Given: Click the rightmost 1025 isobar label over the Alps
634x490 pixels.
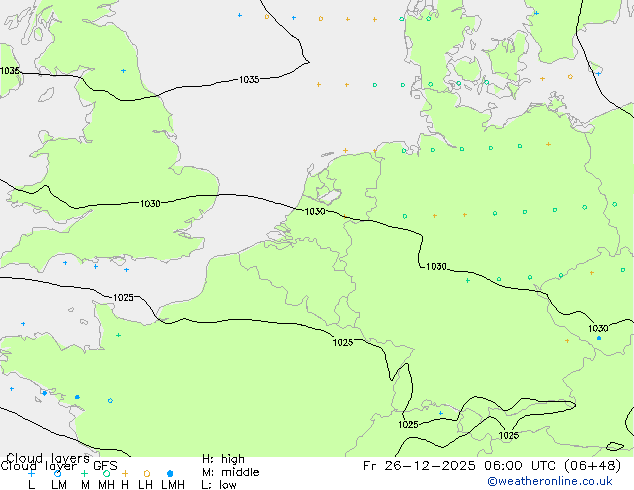Looking at the screenshot, I should pyautogui.click(x=509, y=435).
